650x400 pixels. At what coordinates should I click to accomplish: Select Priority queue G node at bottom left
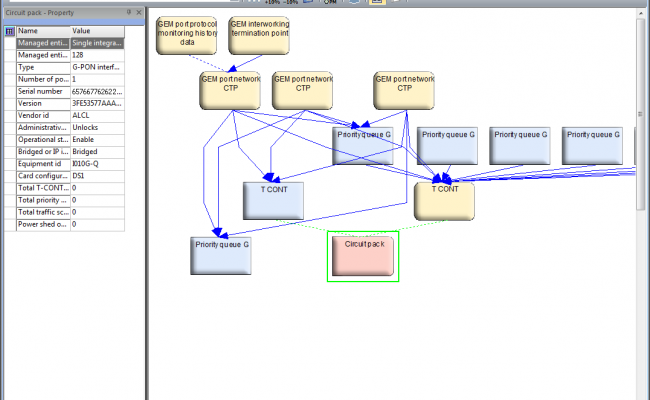click(220, 255)
